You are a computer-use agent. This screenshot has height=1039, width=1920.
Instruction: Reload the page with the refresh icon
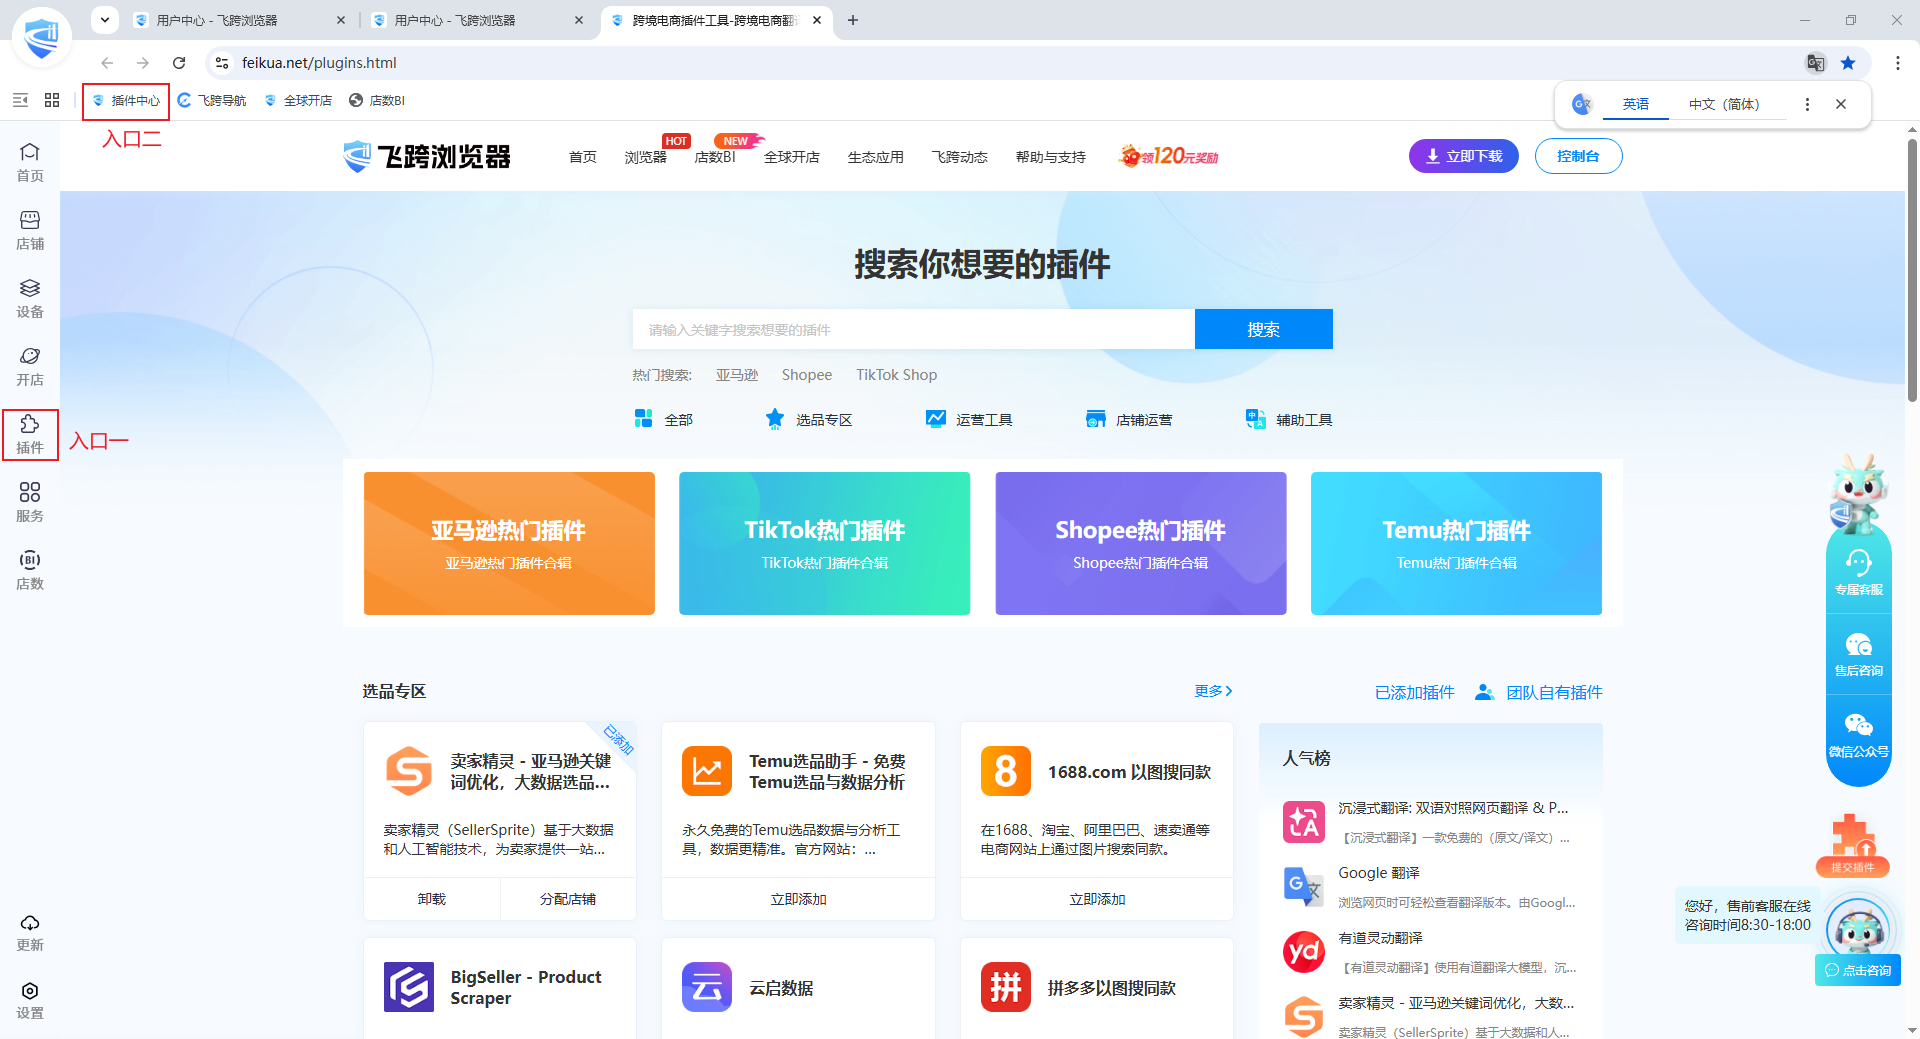pos(179,63)
